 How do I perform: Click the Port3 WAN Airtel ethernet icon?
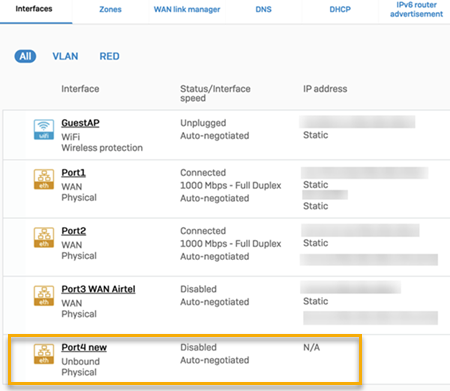tap(44, 296)
